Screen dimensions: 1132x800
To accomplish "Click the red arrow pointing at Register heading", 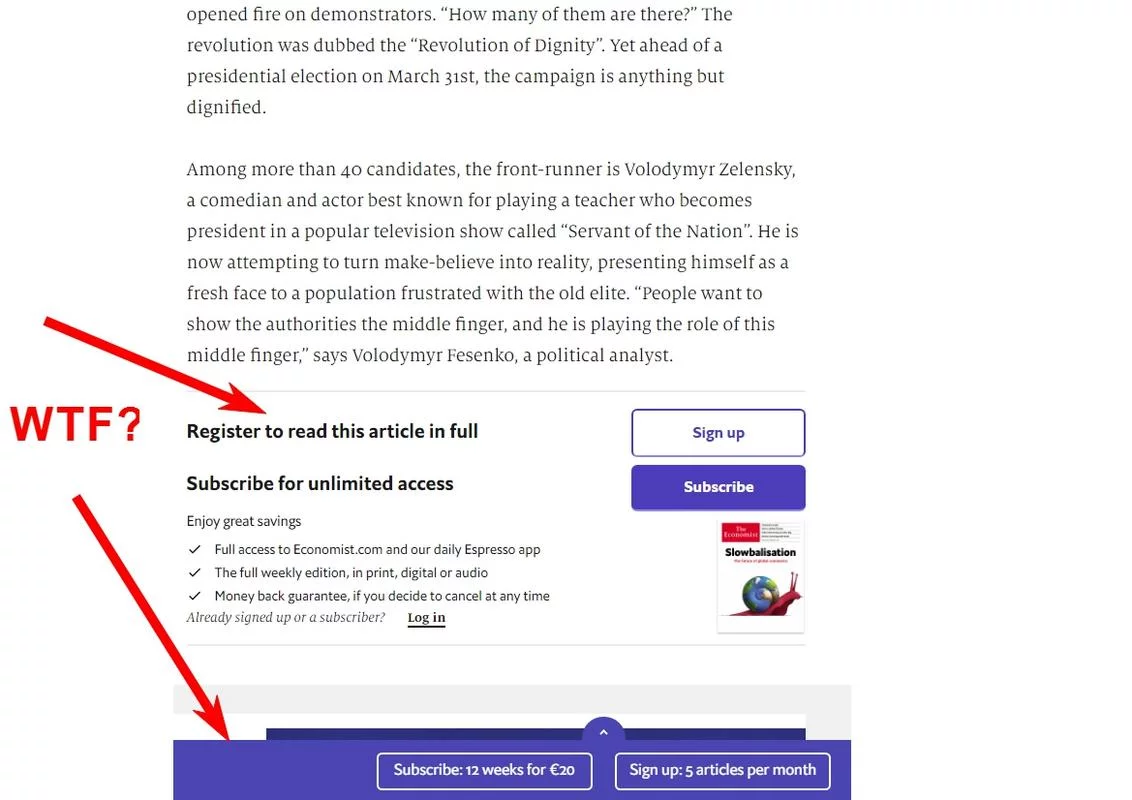I will click(x=150, y=364).
